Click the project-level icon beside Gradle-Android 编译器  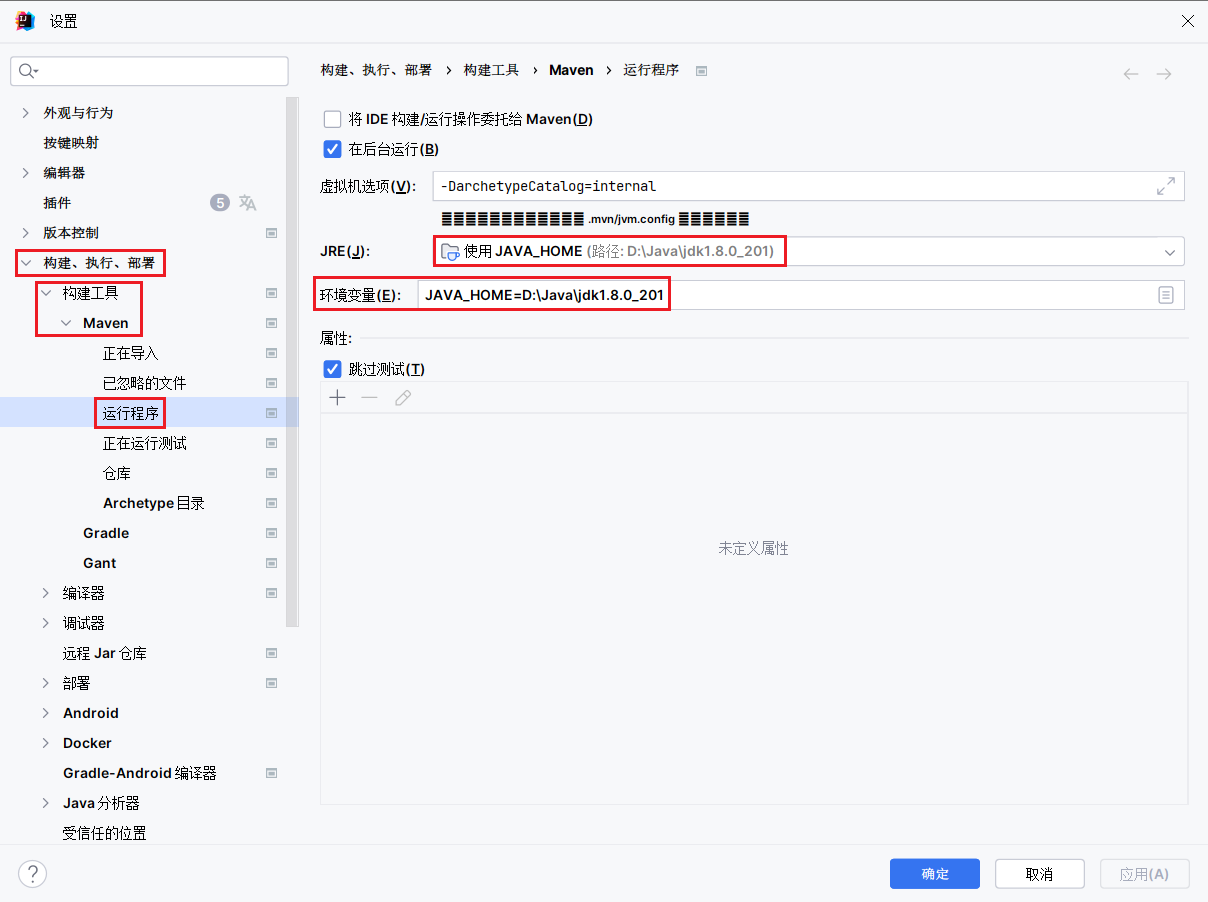coord(271,773)
